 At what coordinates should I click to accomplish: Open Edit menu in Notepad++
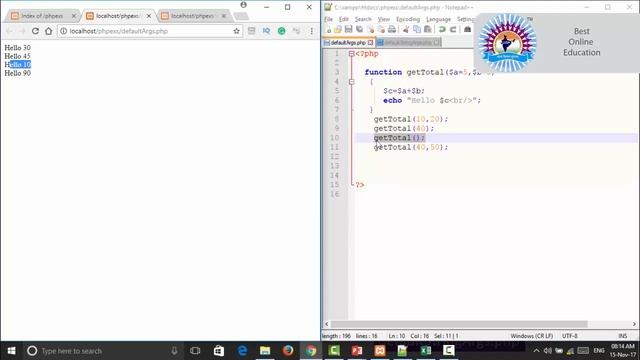pos(344,19)
